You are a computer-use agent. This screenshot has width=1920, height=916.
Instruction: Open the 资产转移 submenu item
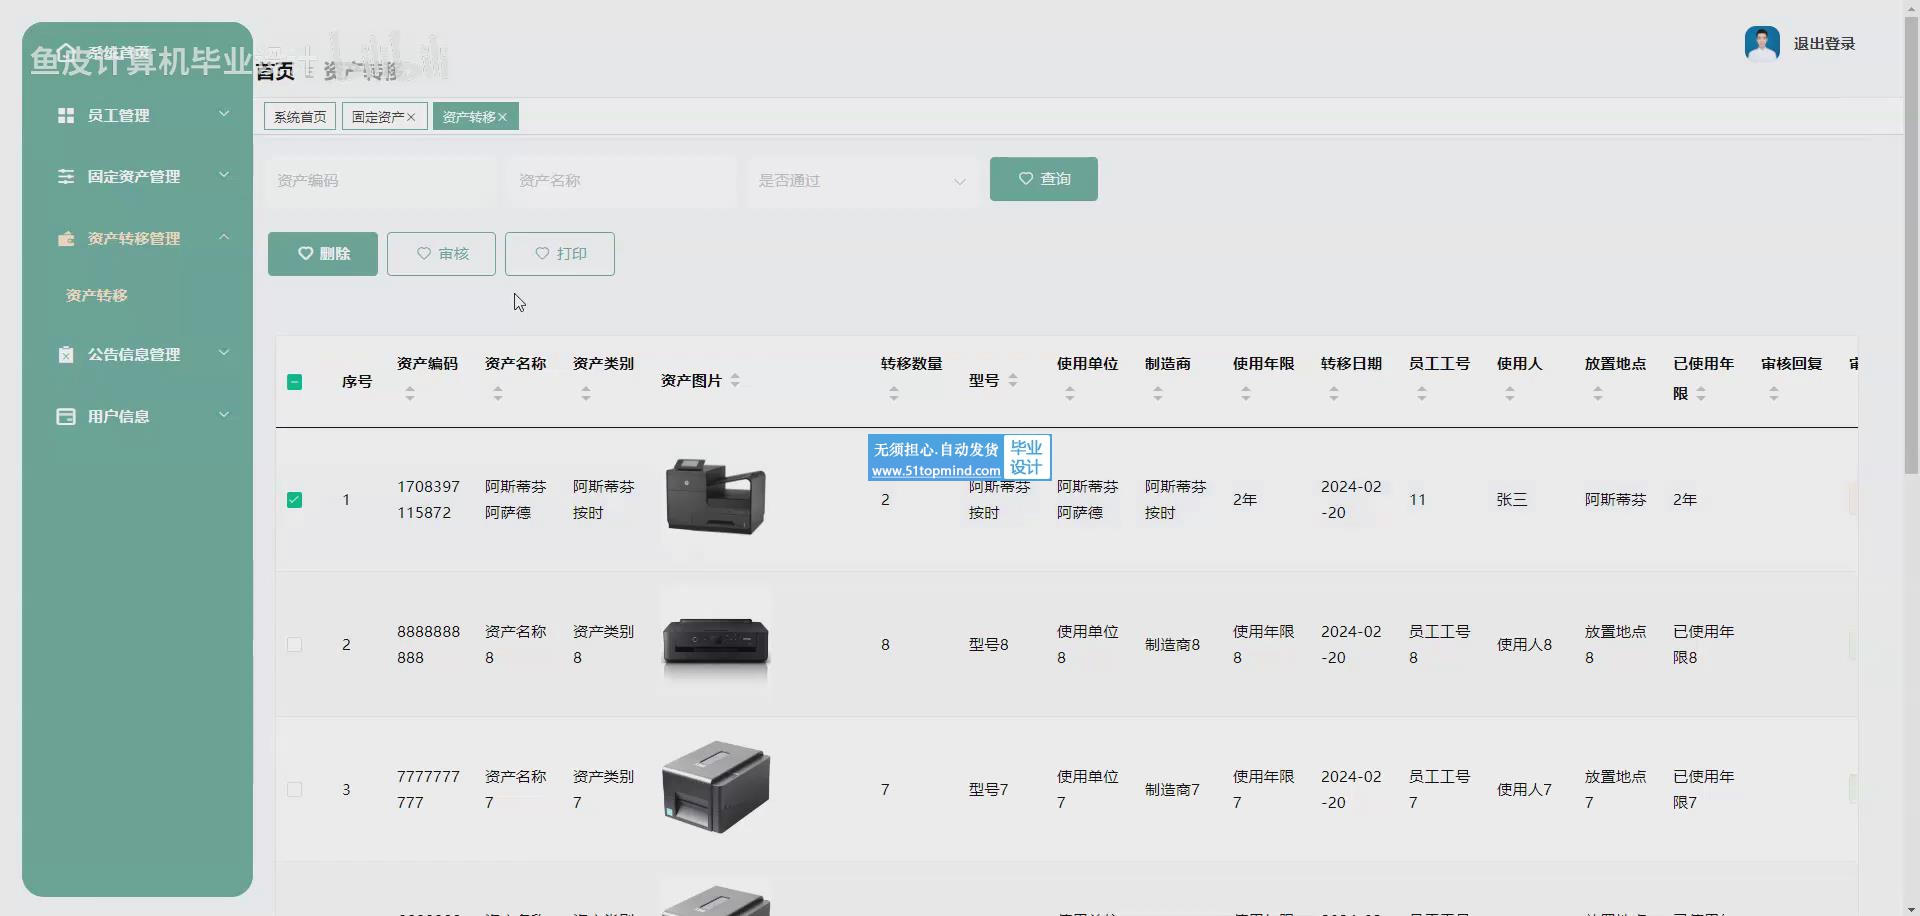click(97, 296)
